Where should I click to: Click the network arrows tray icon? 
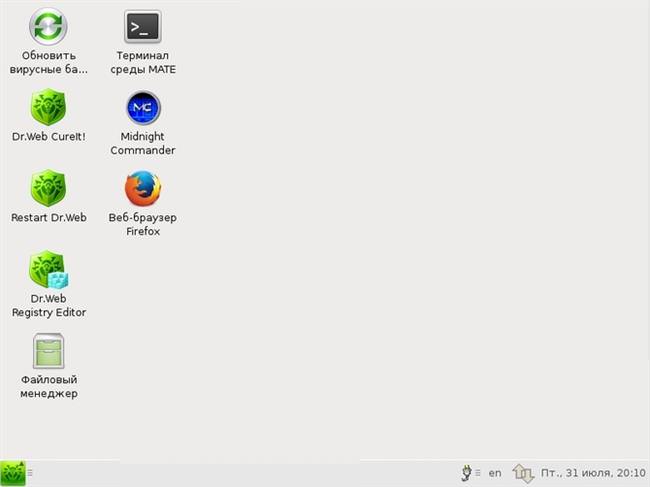pyautogui.click(x=523, y=473)
